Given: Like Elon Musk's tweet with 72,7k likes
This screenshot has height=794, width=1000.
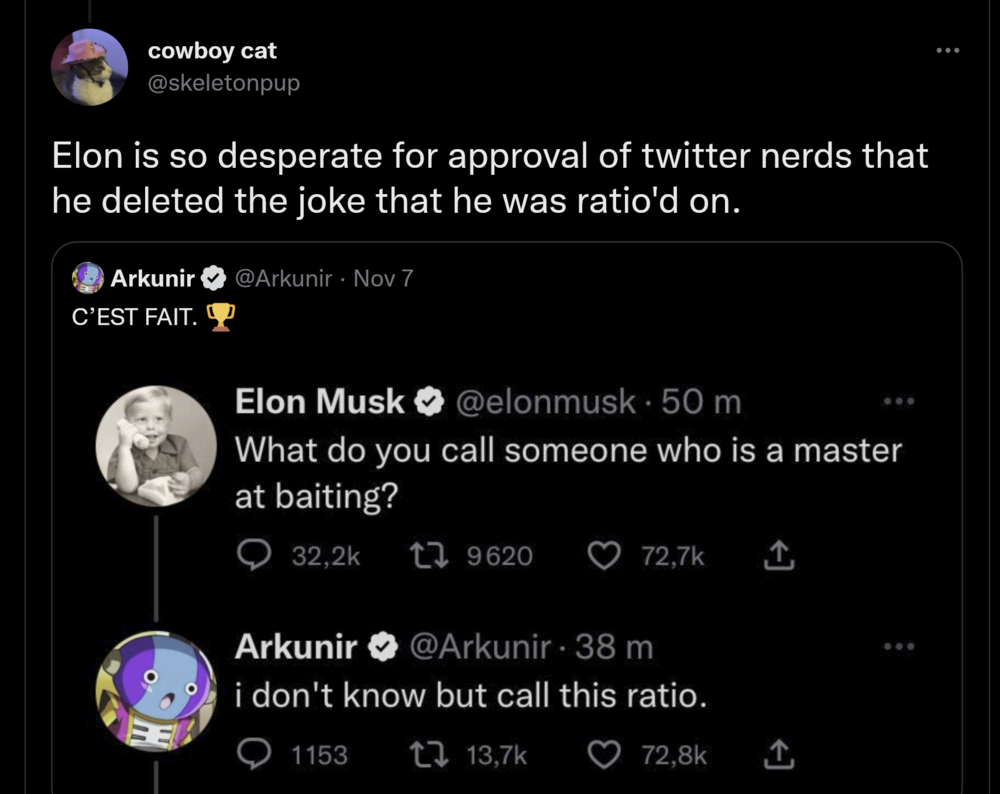Looking at the screenshot, I should point(604,555).
